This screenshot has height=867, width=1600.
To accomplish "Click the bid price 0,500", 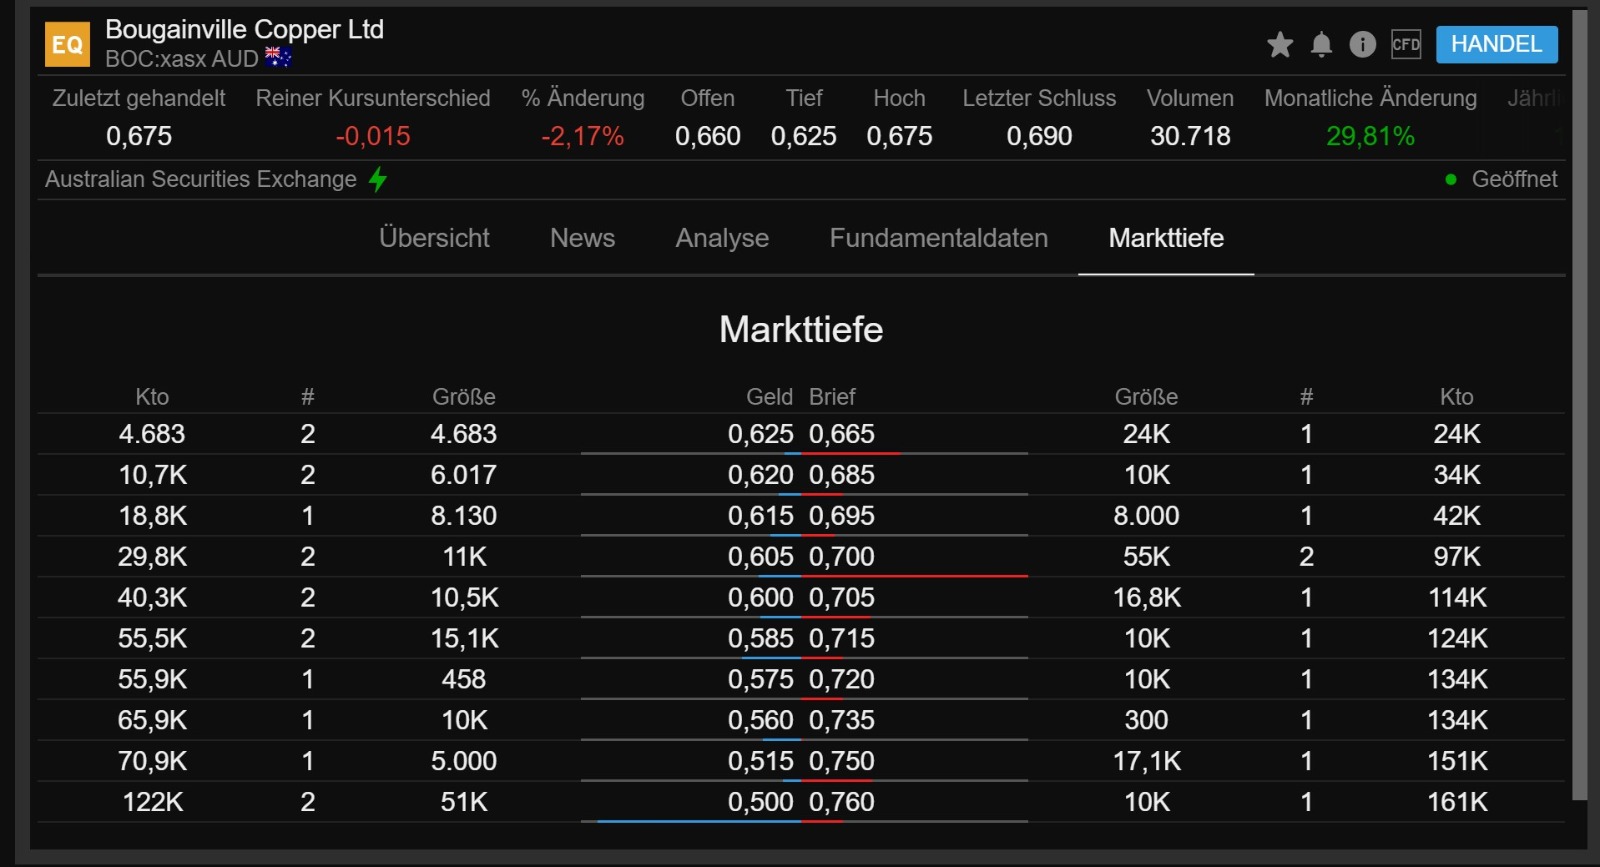I will [761, 803].
